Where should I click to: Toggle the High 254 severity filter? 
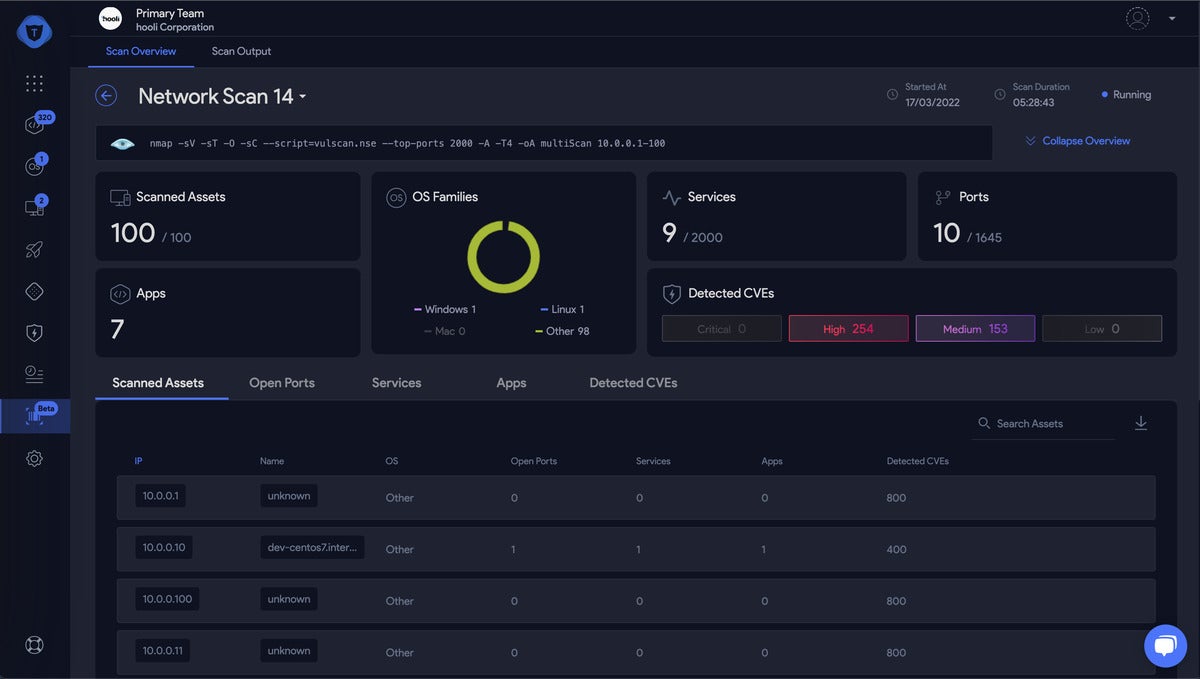849,329
